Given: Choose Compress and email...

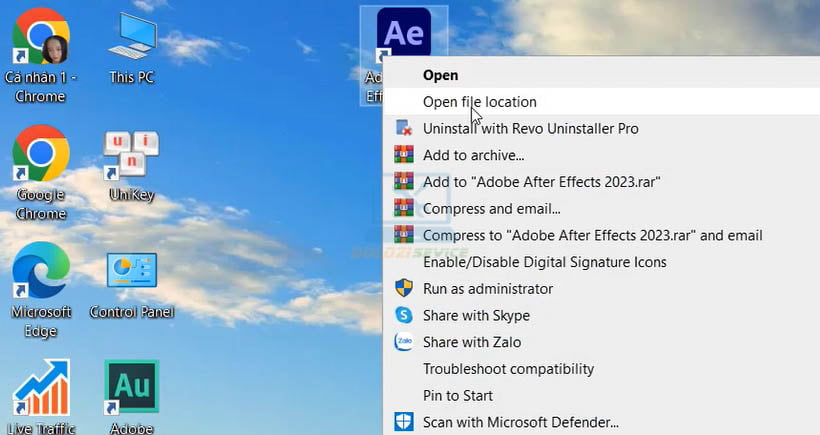Looking at the screenshot, I should click(601, 208).
